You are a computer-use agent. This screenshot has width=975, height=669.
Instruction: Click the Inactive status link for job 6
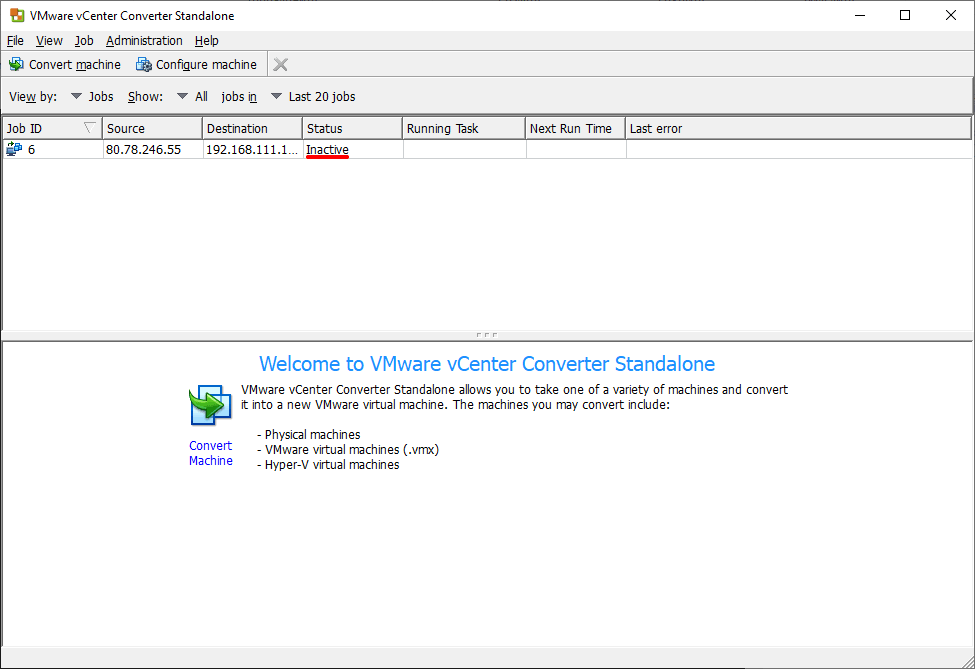[x=327, y=149]
